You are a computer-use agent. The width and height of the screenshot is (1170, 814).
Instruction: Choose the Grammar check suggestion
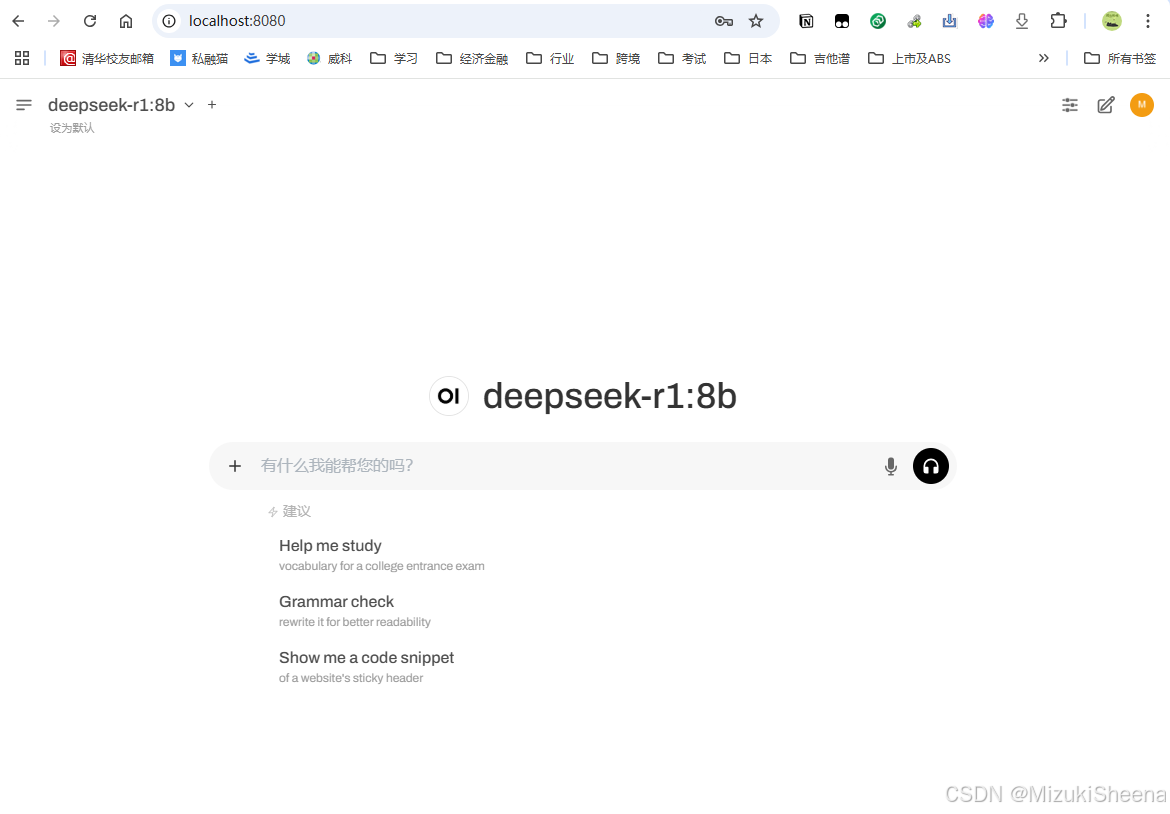click(x=354, y=611)
